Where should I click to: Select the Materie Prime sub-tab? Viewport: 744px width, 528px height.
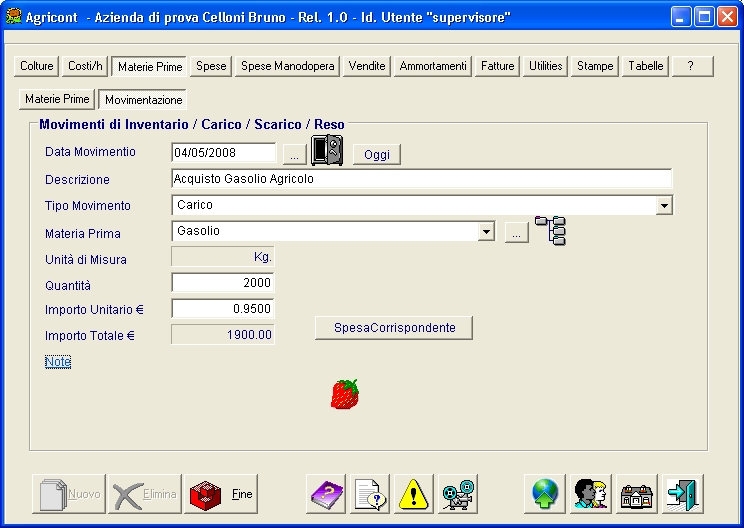(x=57, y=100)
